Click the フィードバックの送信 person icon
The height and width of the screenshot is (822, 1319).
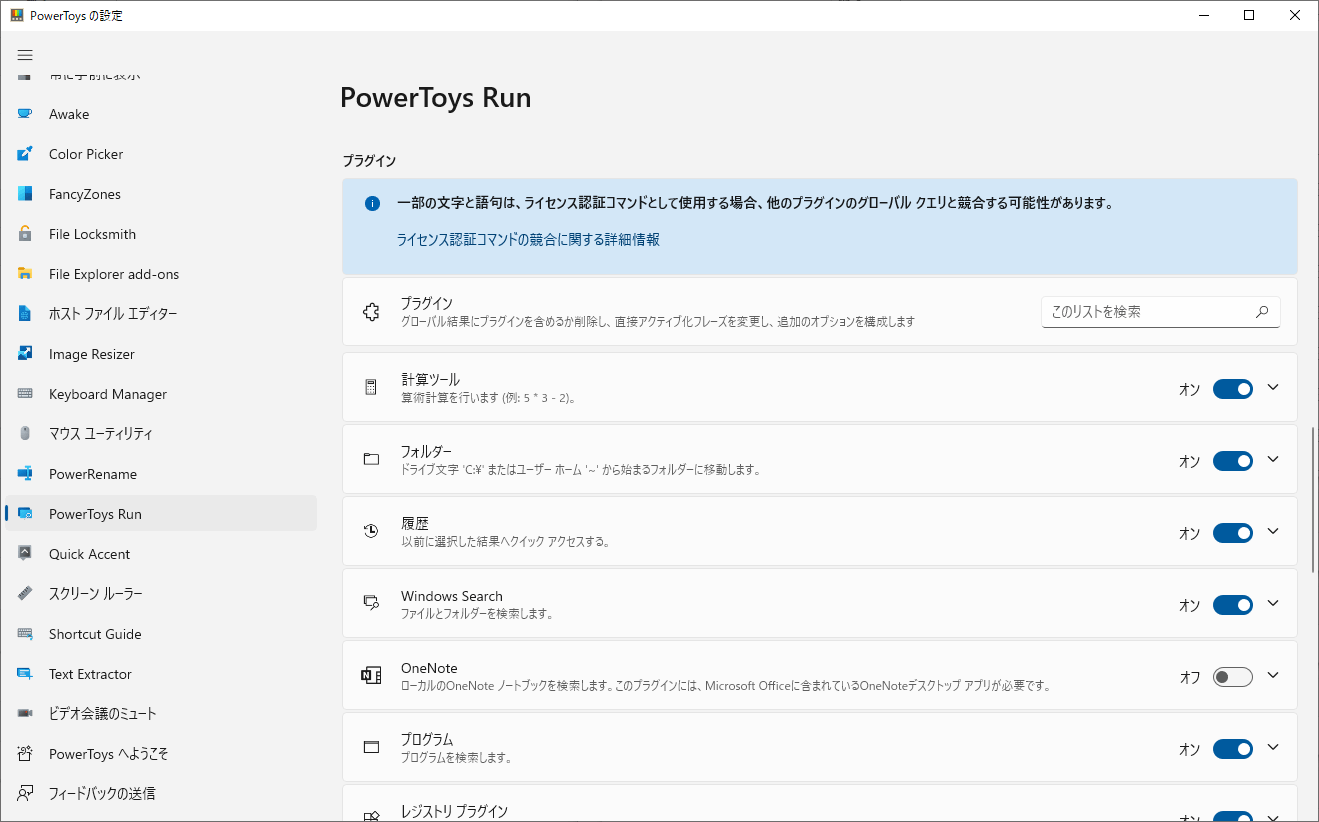point(25,794)
